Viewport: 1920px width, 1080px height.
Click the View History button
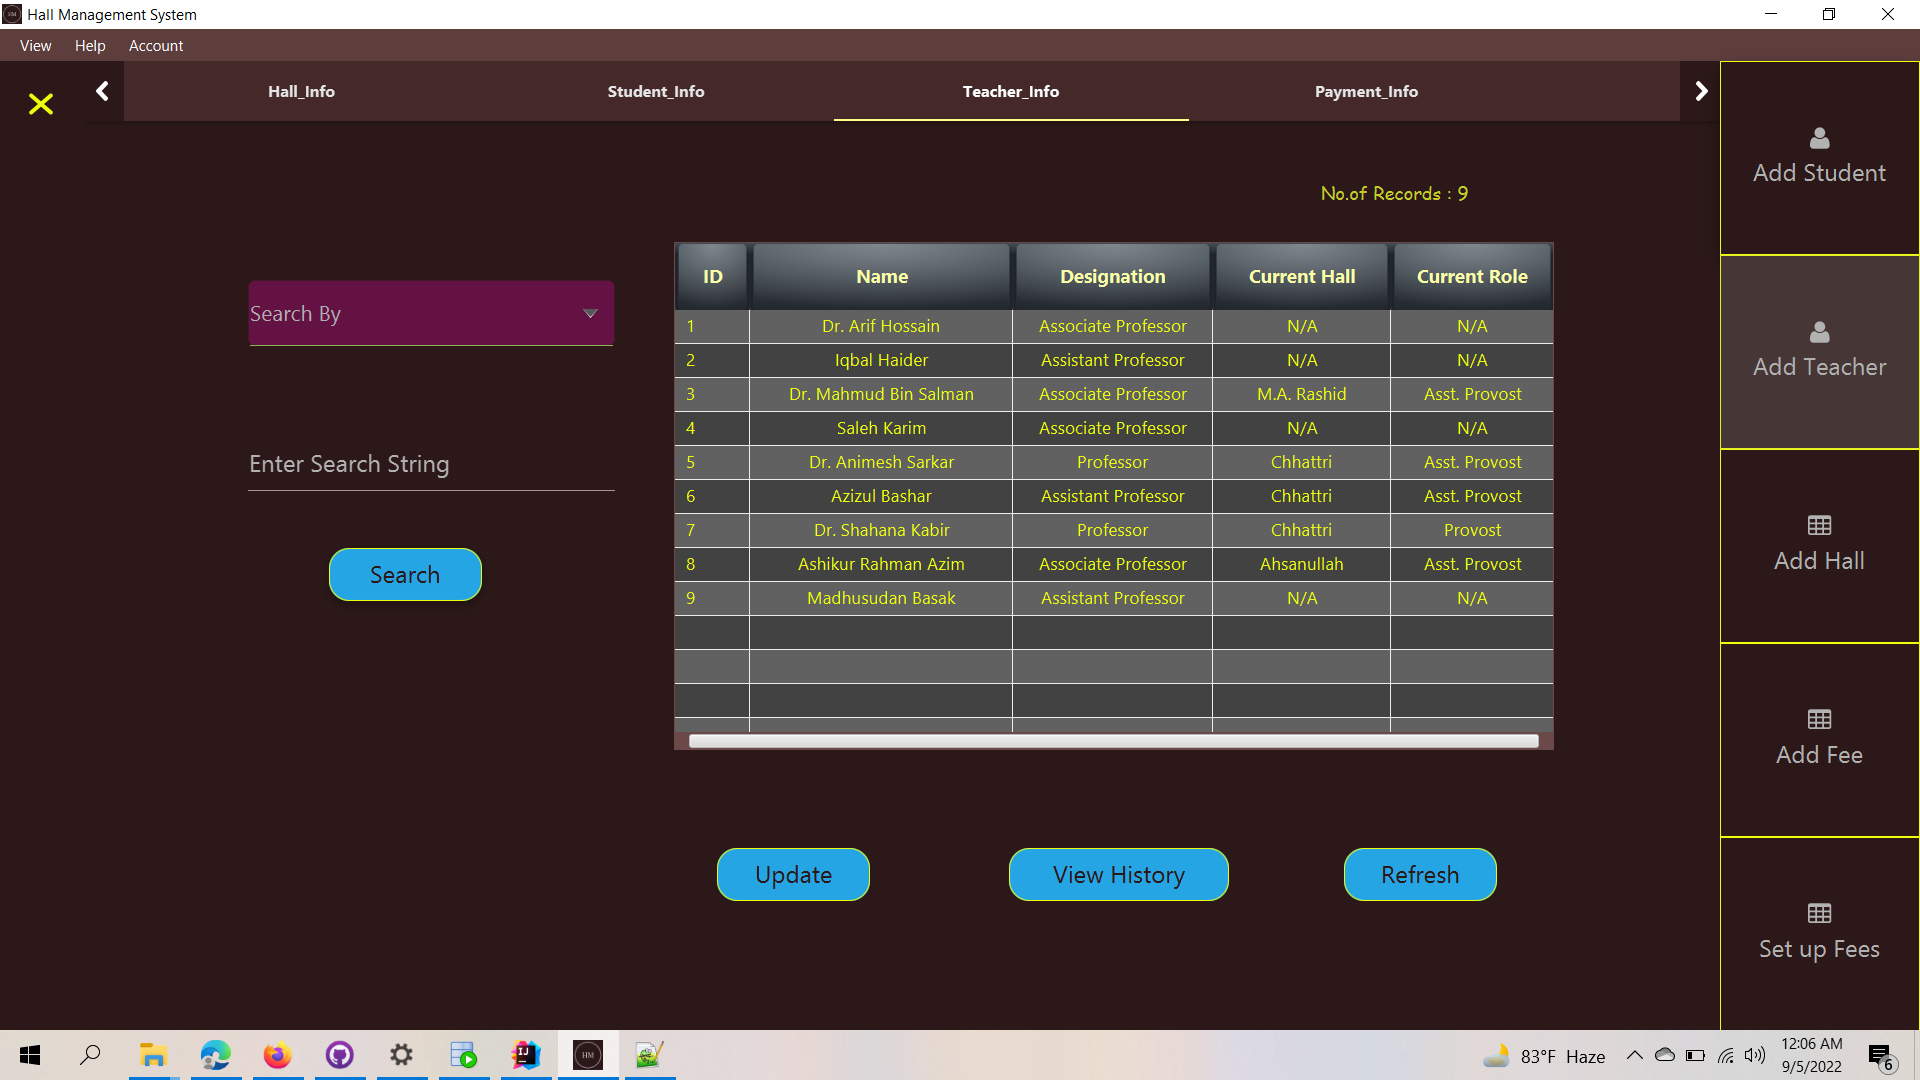1117,874
